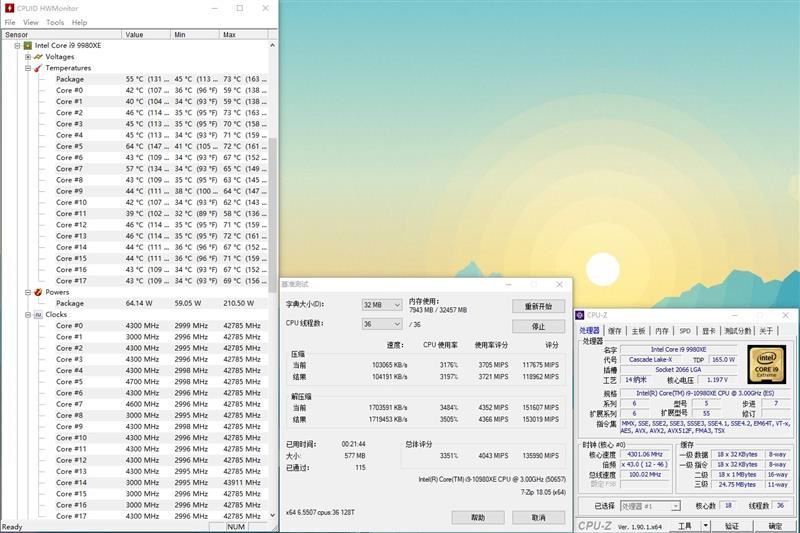
Task: Select the core temperature row showing 39 °C
Action: [161, 214]
